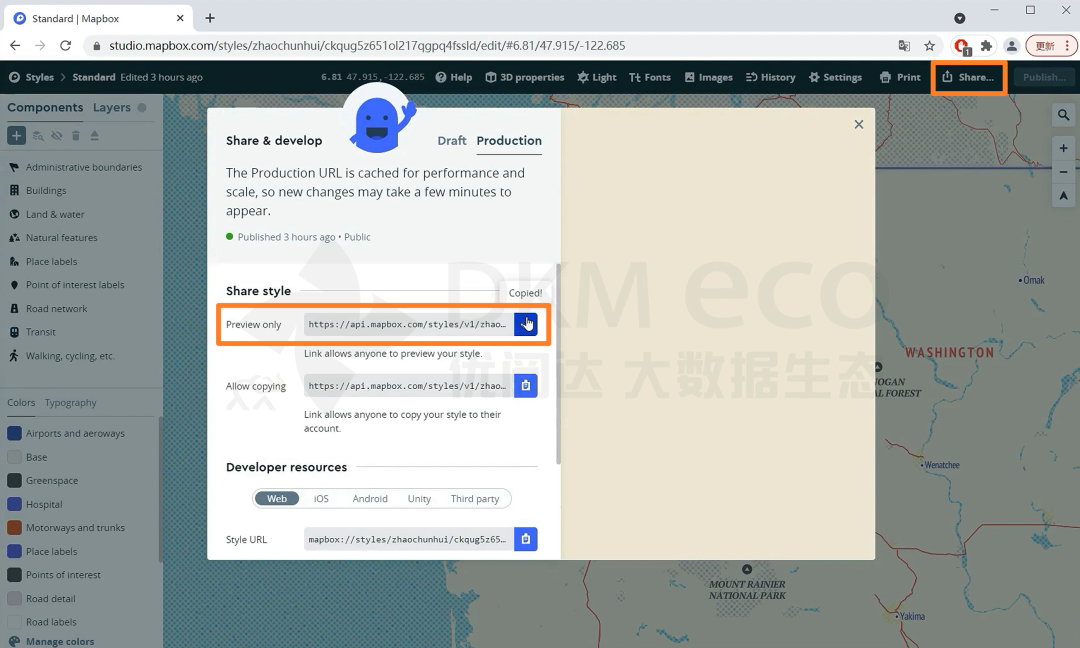Image resolution: width=1080 pixels, height=648 pixels.
Task: Click the Airports and aeroways color swatch
Action: (14, 433)
